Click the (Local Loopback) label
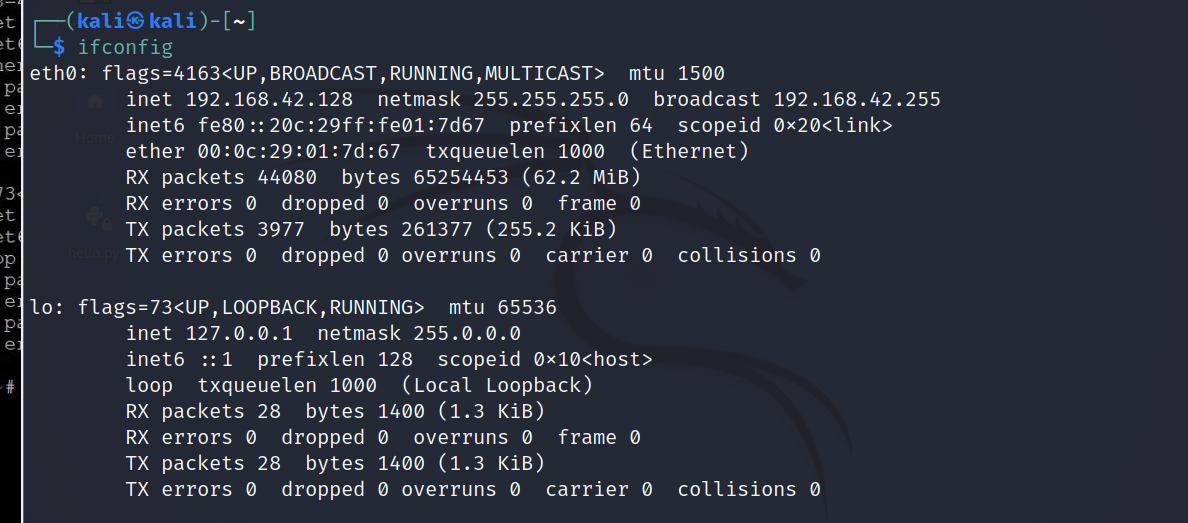 point(497,385)
